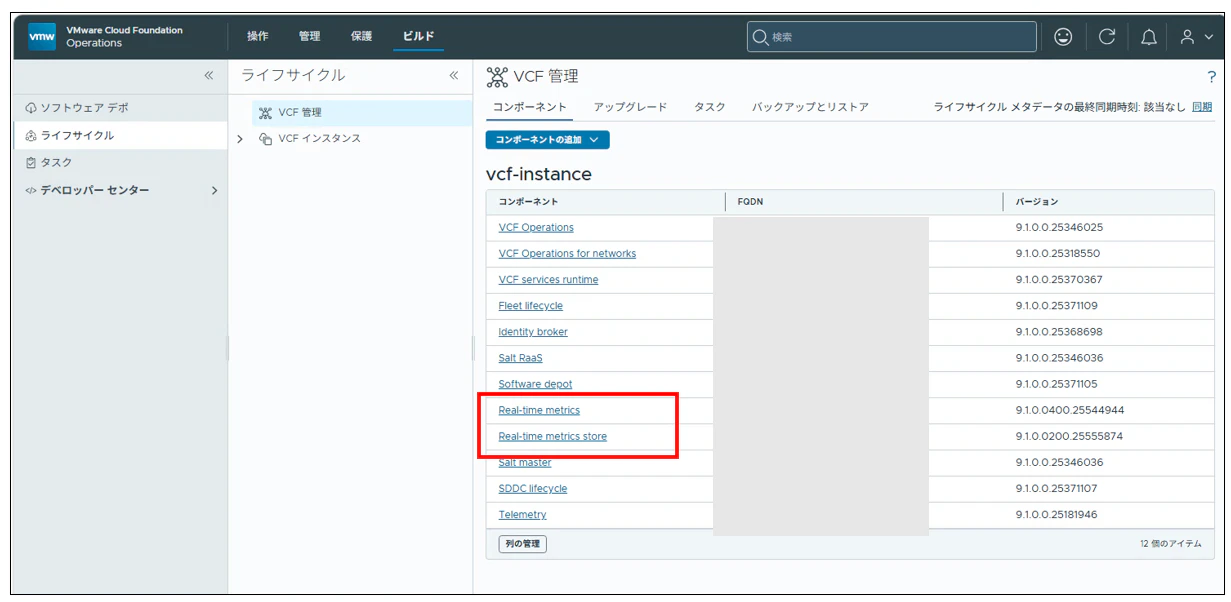Click the 同期 sync link
This screenshot has height=602, width=1231.
coord(1202,107)
